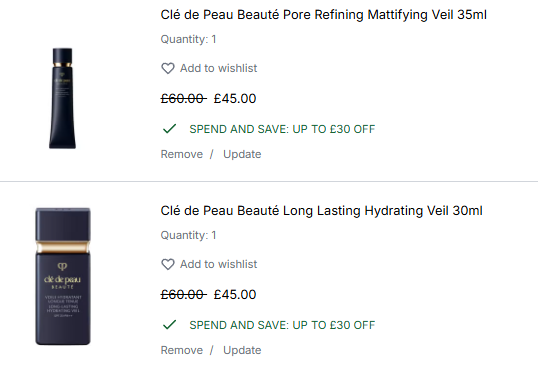Click green checkmark beside second Spend and Save offer

point(169,325)
